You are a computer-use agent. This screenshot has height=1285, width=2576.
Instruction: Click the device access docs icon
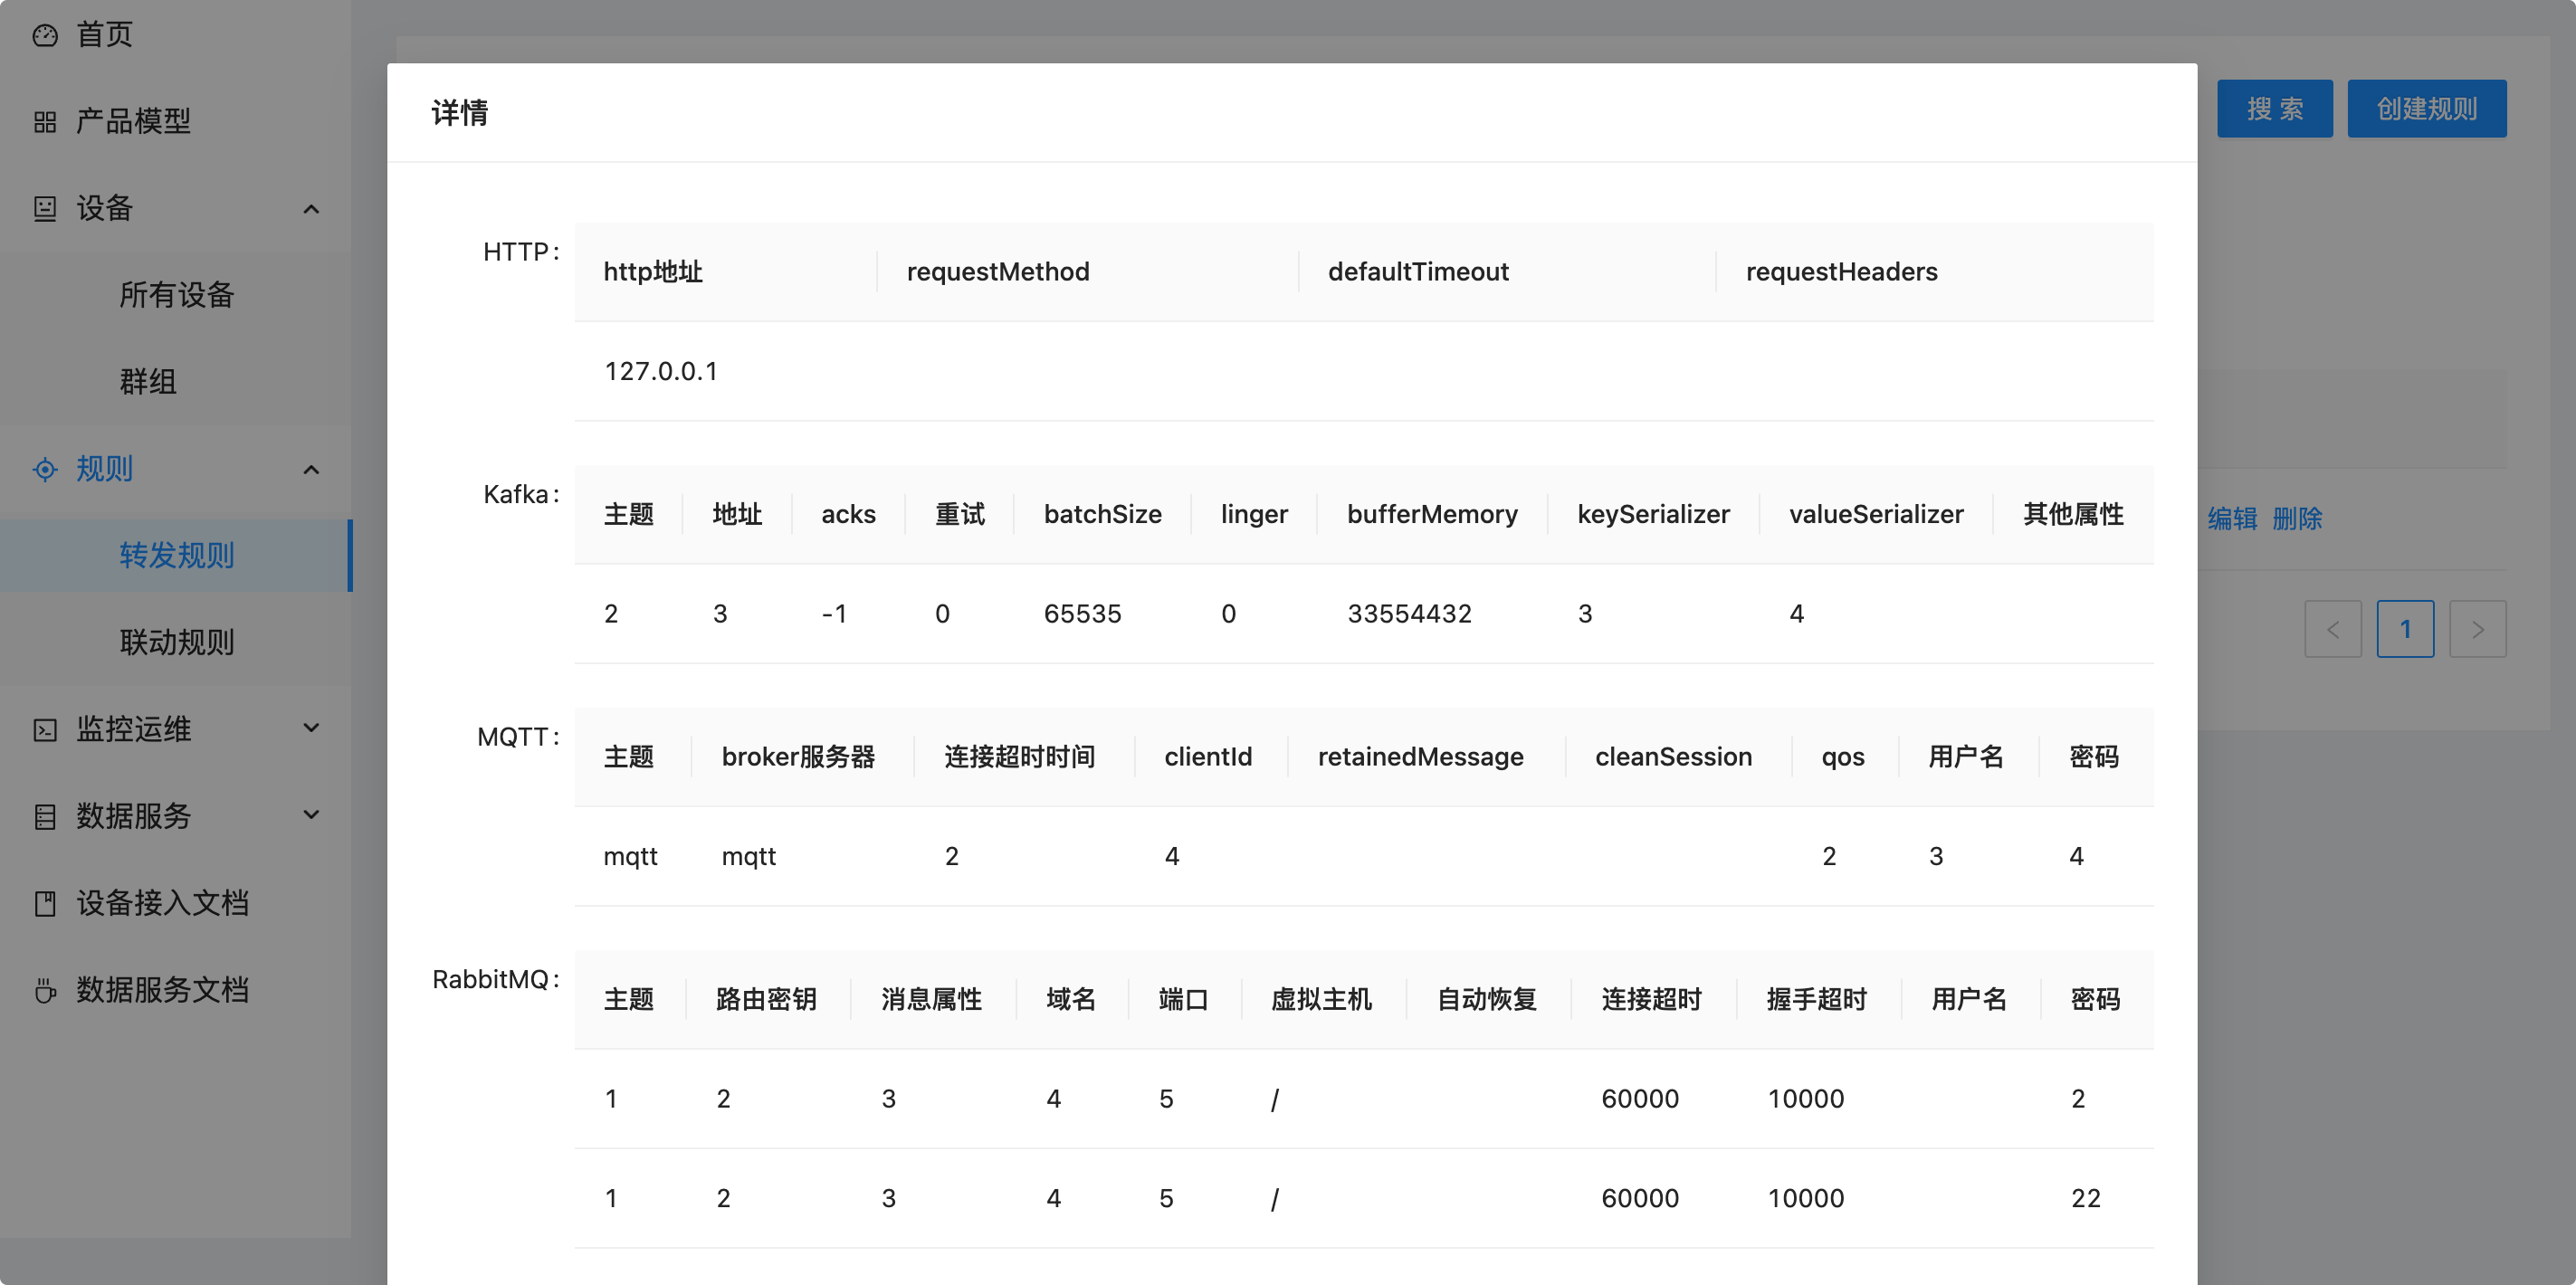point(45,903)
